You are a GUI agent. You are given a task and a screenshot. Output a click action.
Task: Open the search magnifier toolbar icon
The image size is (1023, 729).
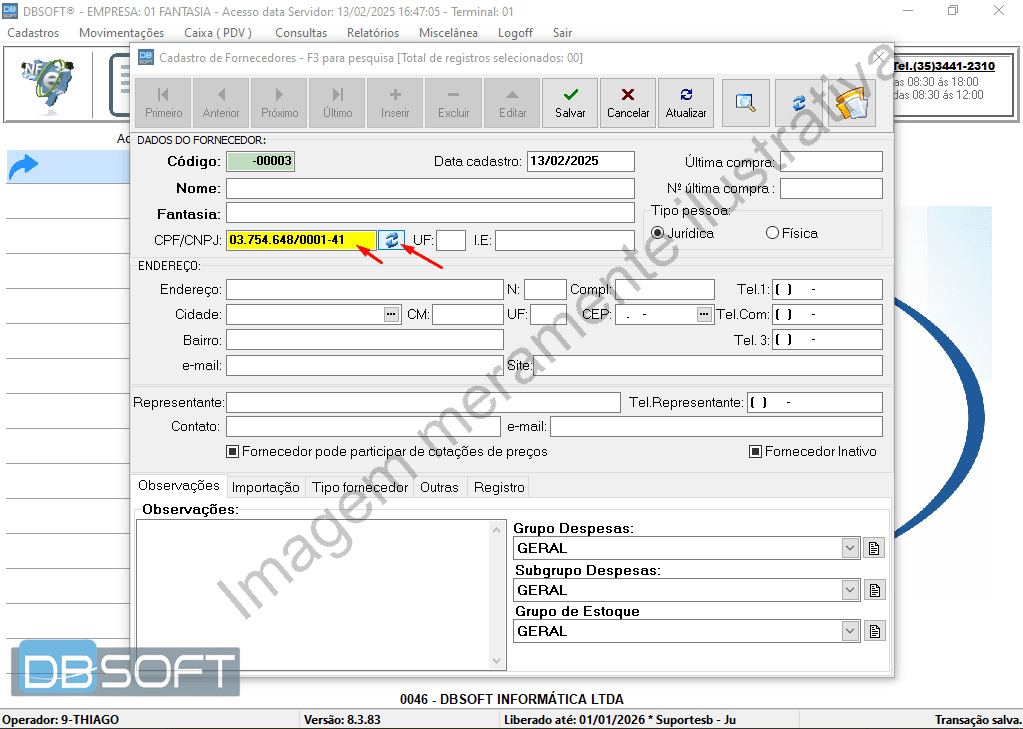[x=745, y=103]
